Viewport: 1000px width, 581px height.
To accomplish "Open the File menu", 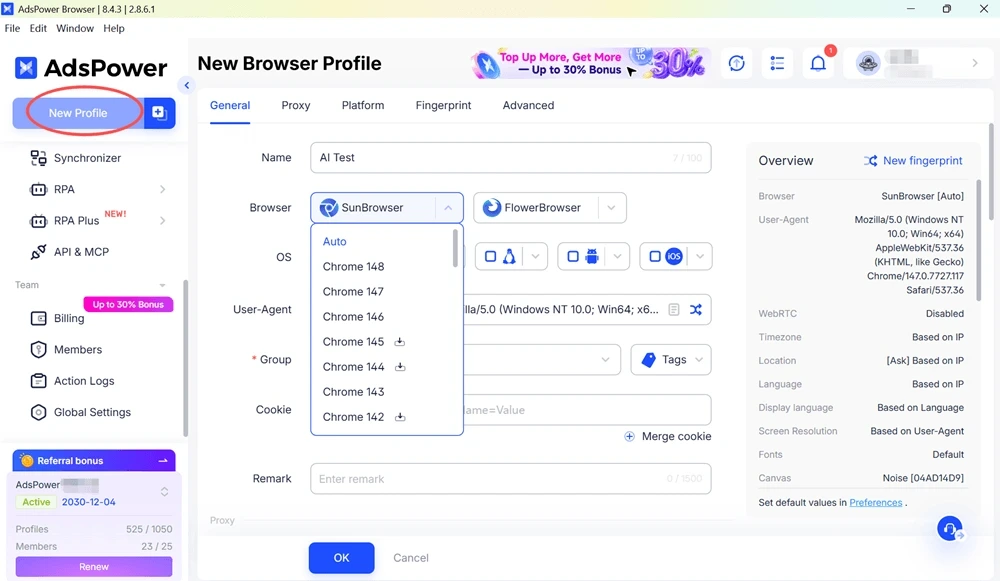I will pyautogui.click(x=12, y=28).
